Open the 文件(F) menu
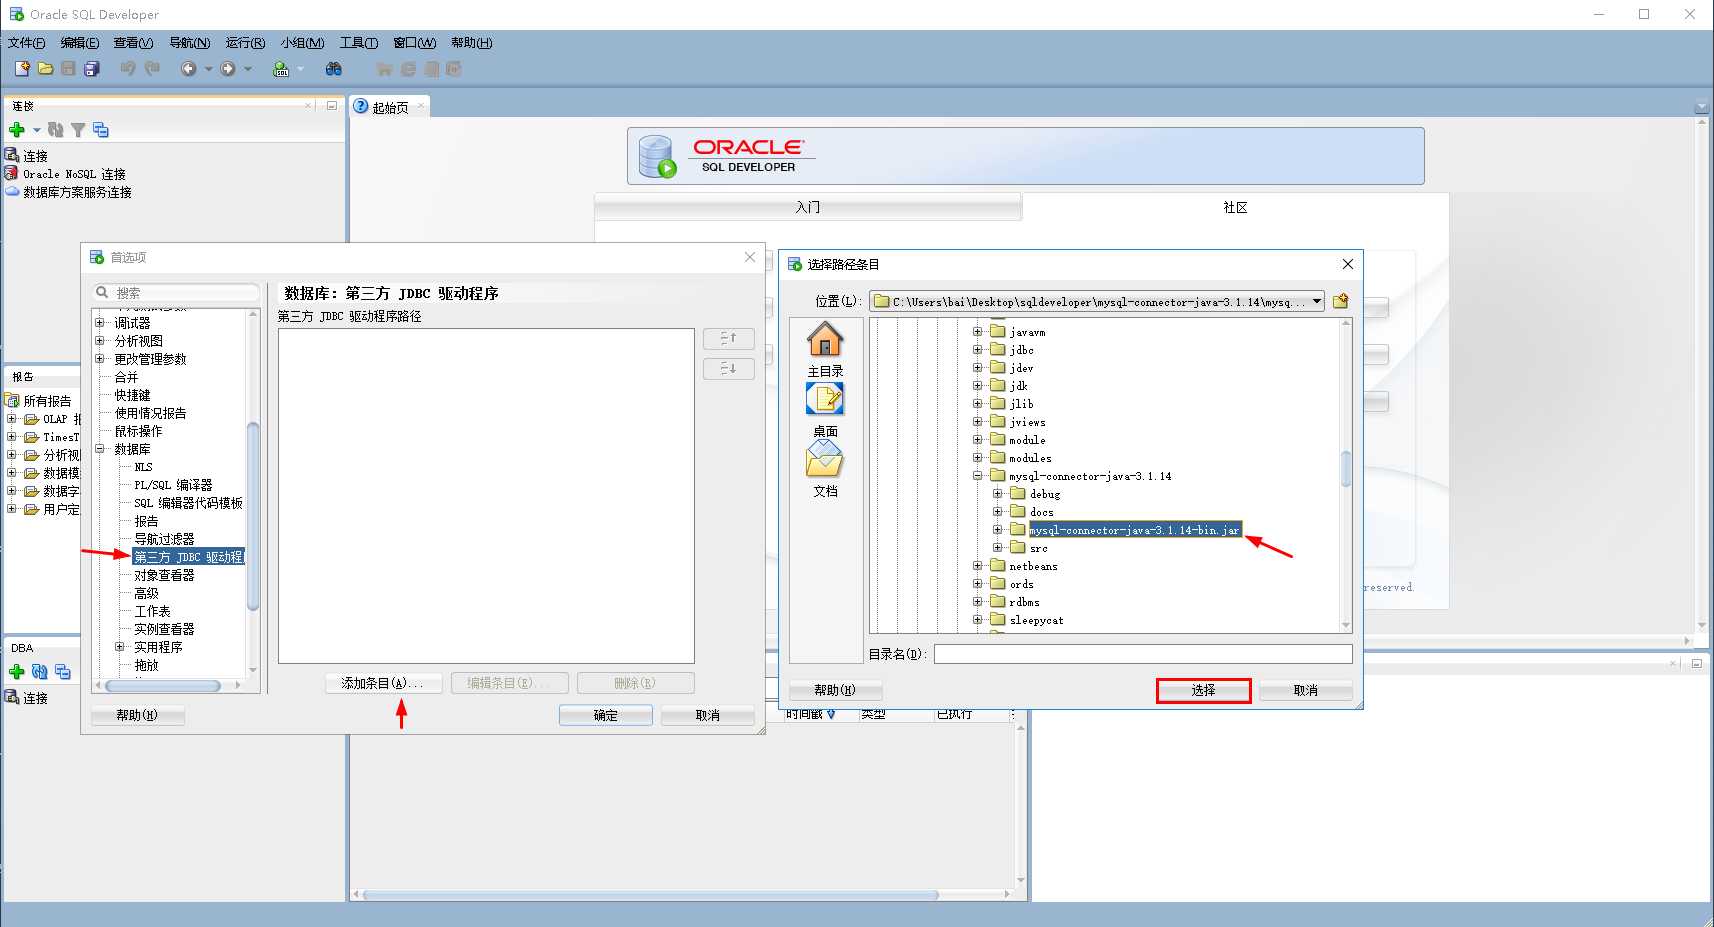 pos(27,42)
